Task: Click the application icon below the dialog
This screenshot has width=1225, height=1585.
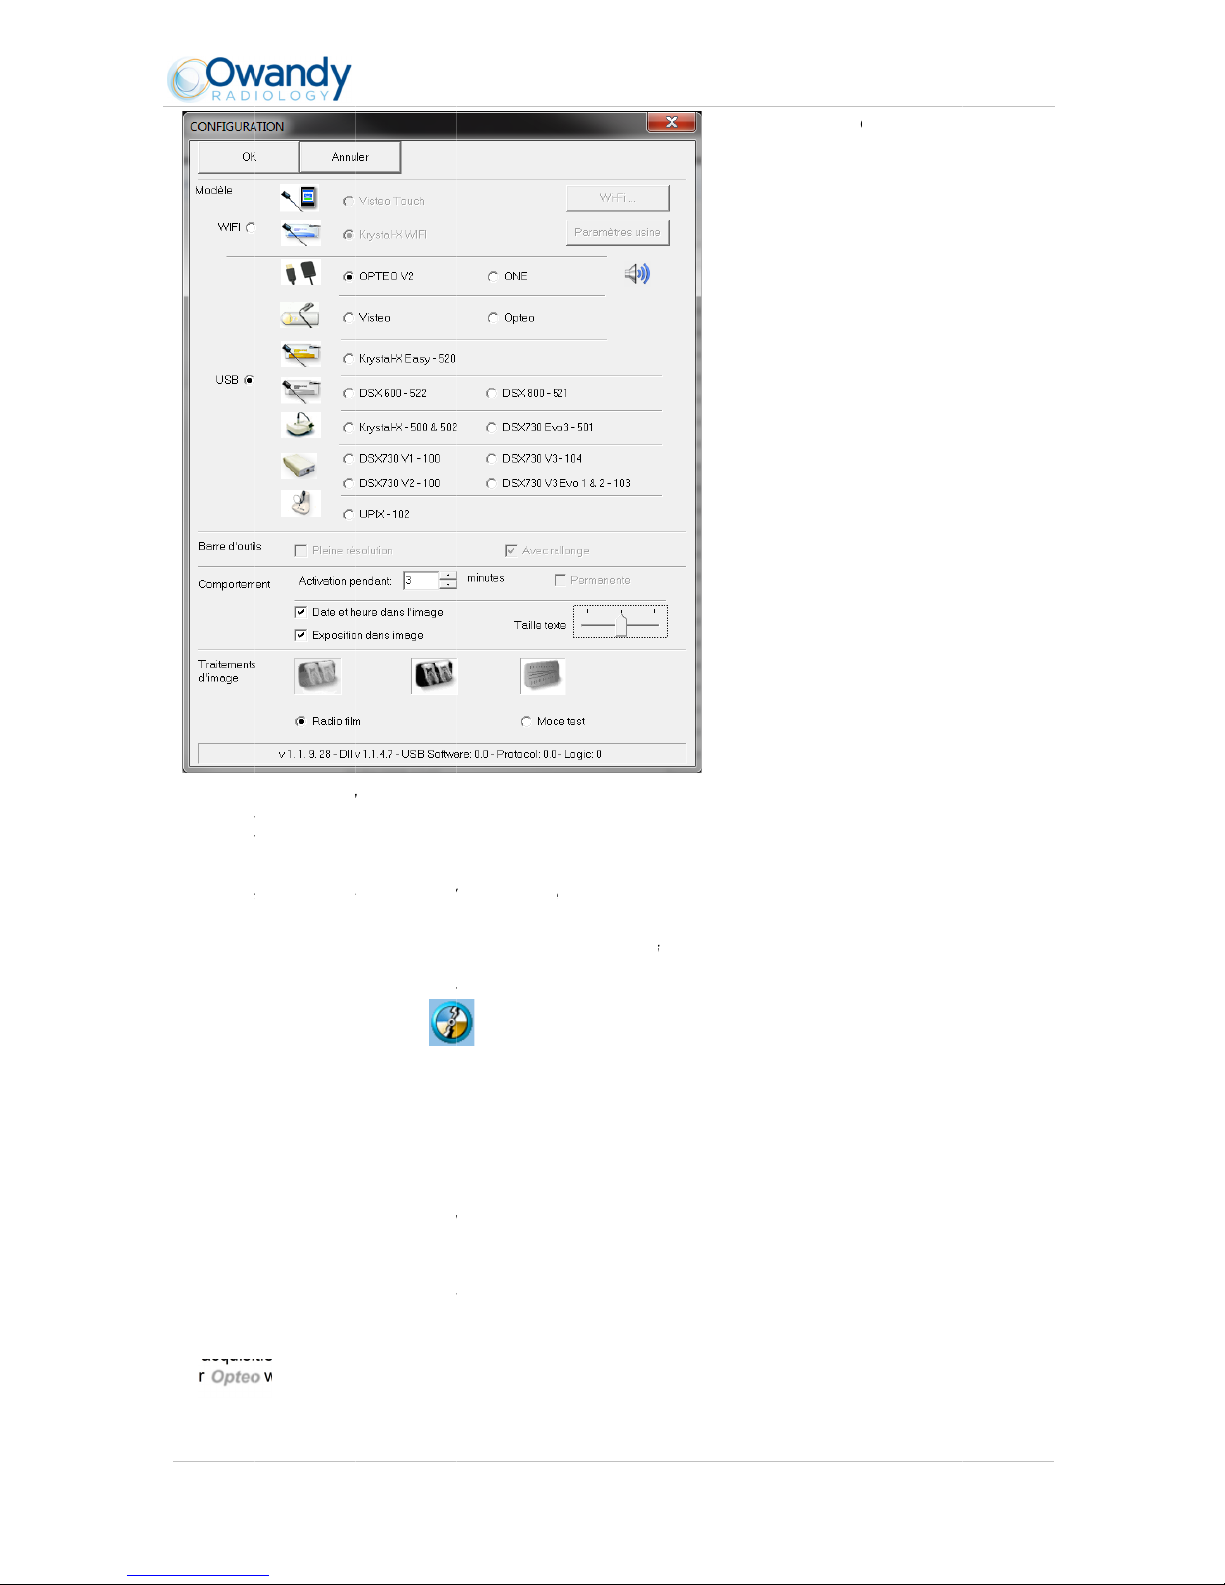Action: tap(451, 1022)
